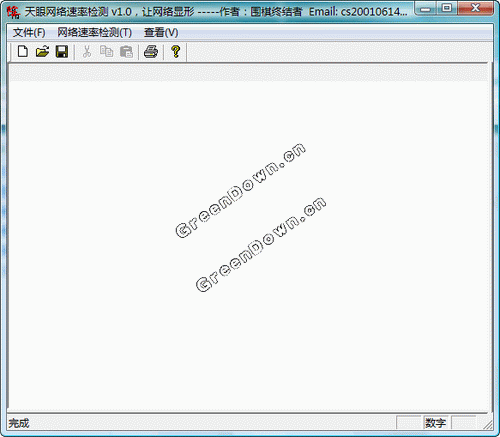
Task: Click the 完成 status bar text
Action: coord(19,423)
